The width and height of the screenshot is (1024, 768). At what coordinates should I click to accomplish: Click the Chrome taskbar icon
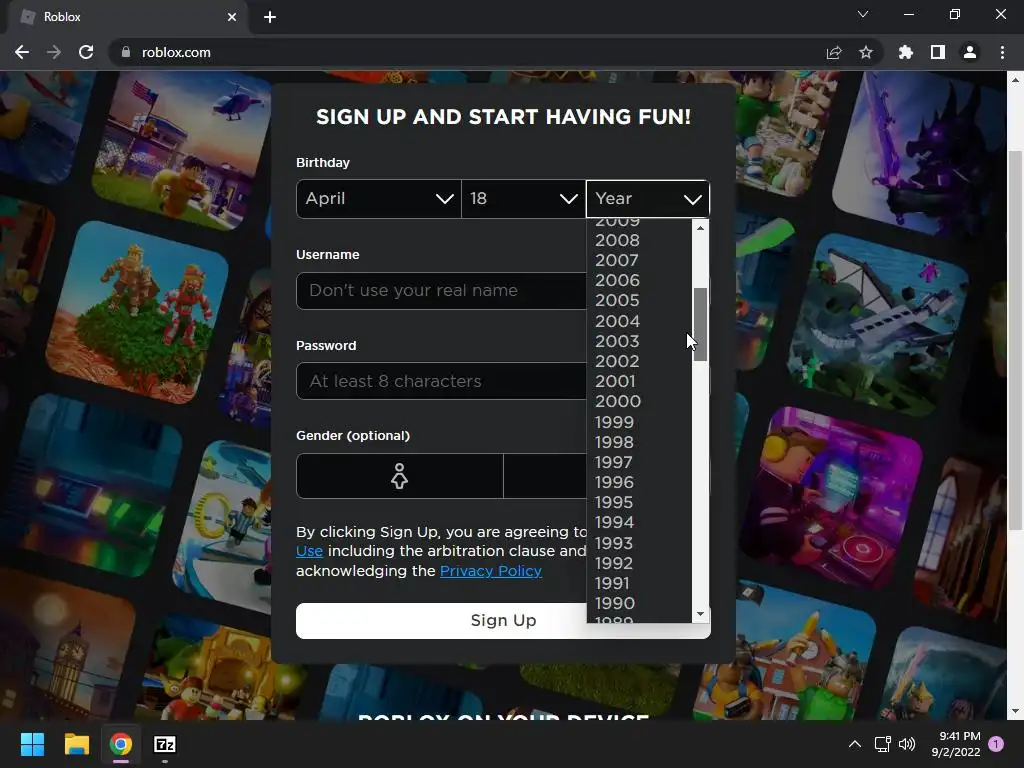tap(121, 744)
